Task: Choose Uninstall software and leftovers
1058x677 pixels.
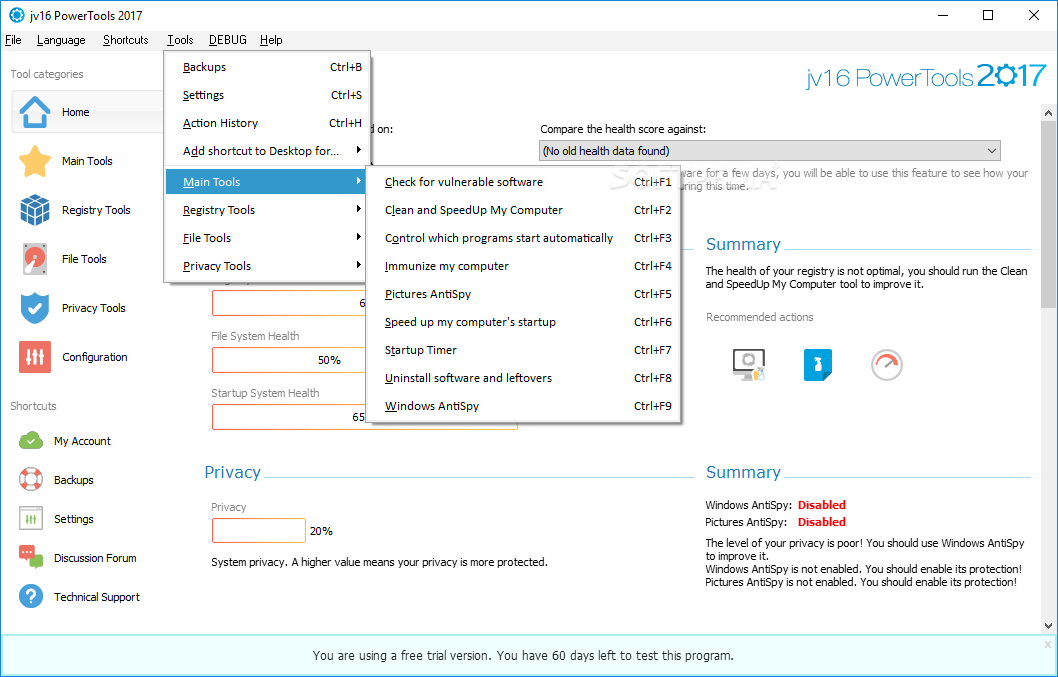Action: (x=524, y=378)
